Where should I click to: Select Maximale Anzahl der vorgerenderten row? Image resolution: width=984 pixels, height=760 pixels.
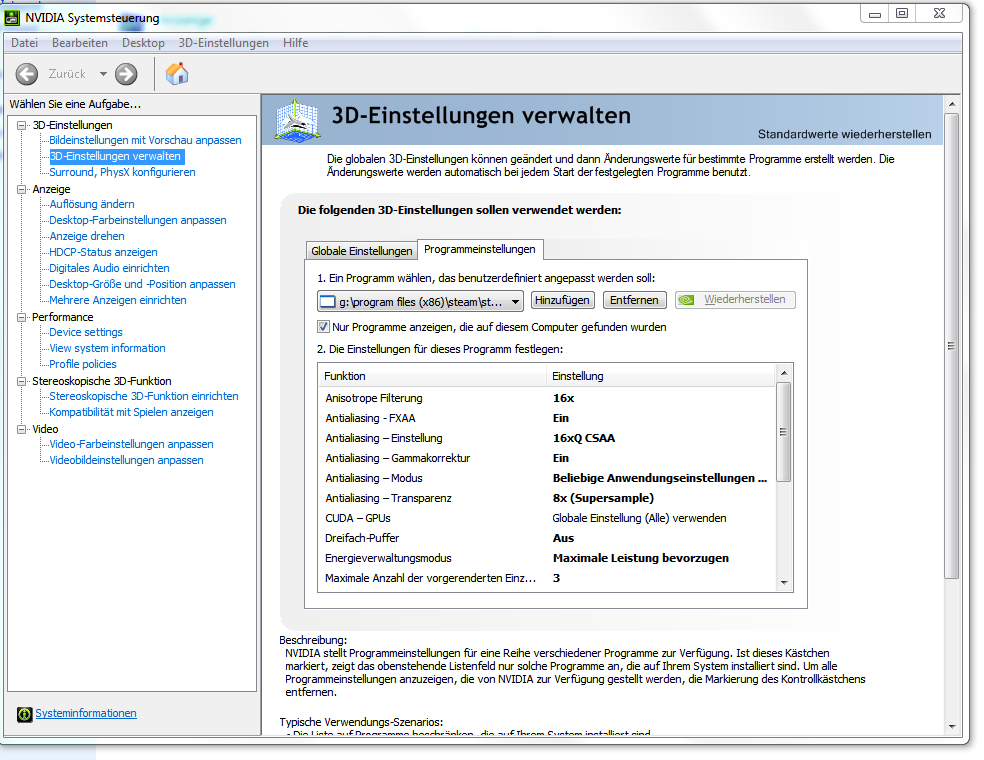tap(548, 578)
